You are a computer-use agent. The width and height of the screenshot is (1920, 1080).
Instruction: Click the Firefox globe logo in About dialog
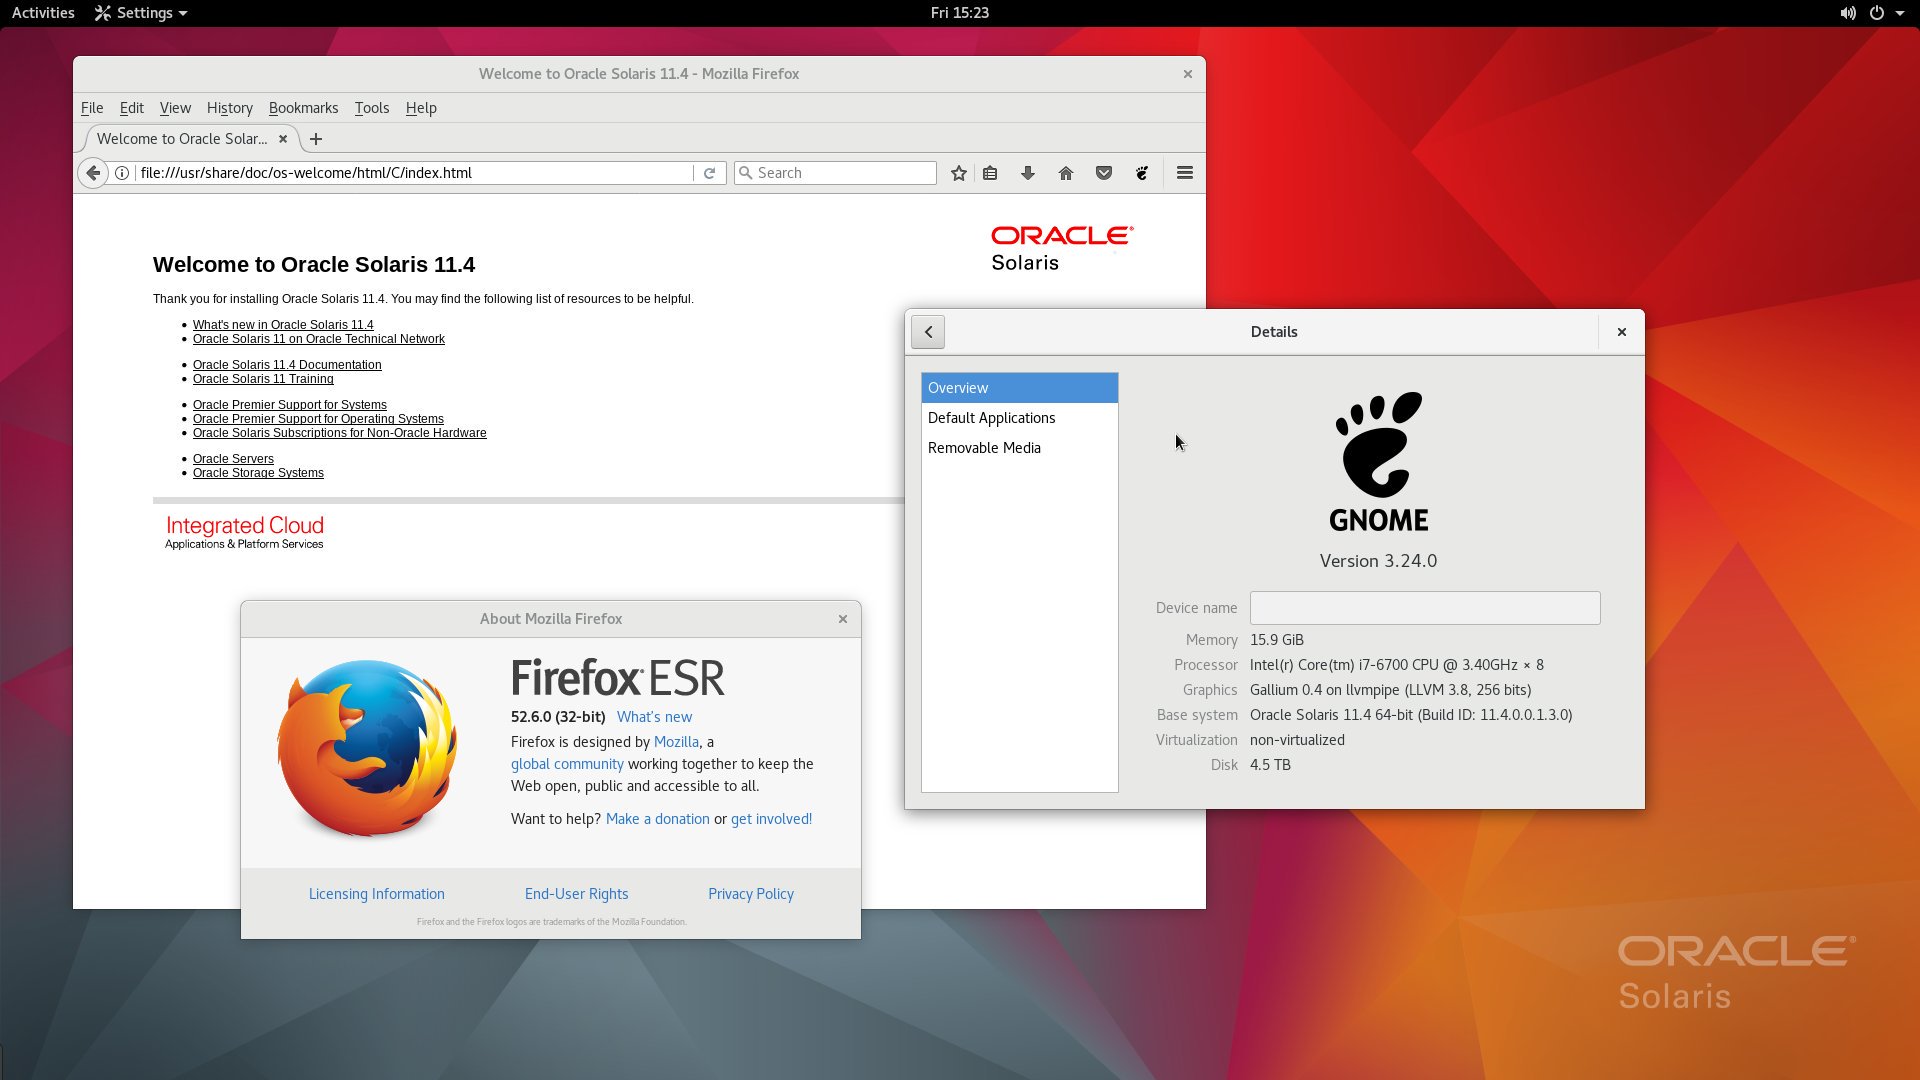point(367,748)
